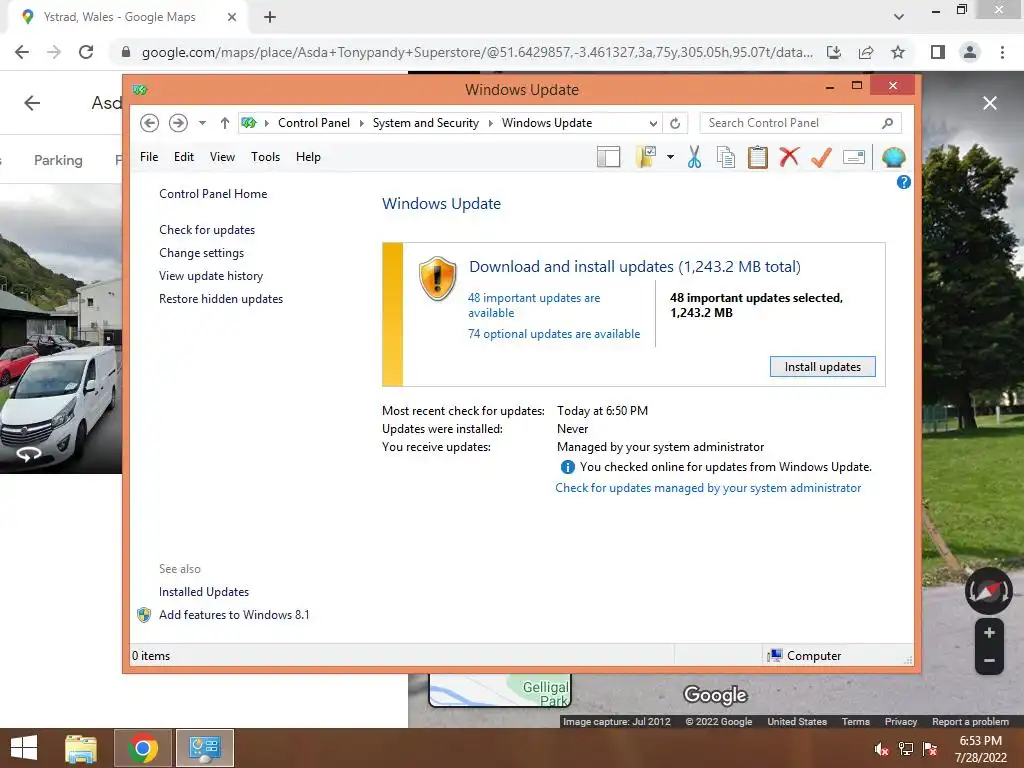The height and width of the screenshot is (768, 1024).
Task: Open the File menu
Action: [149, 157]
